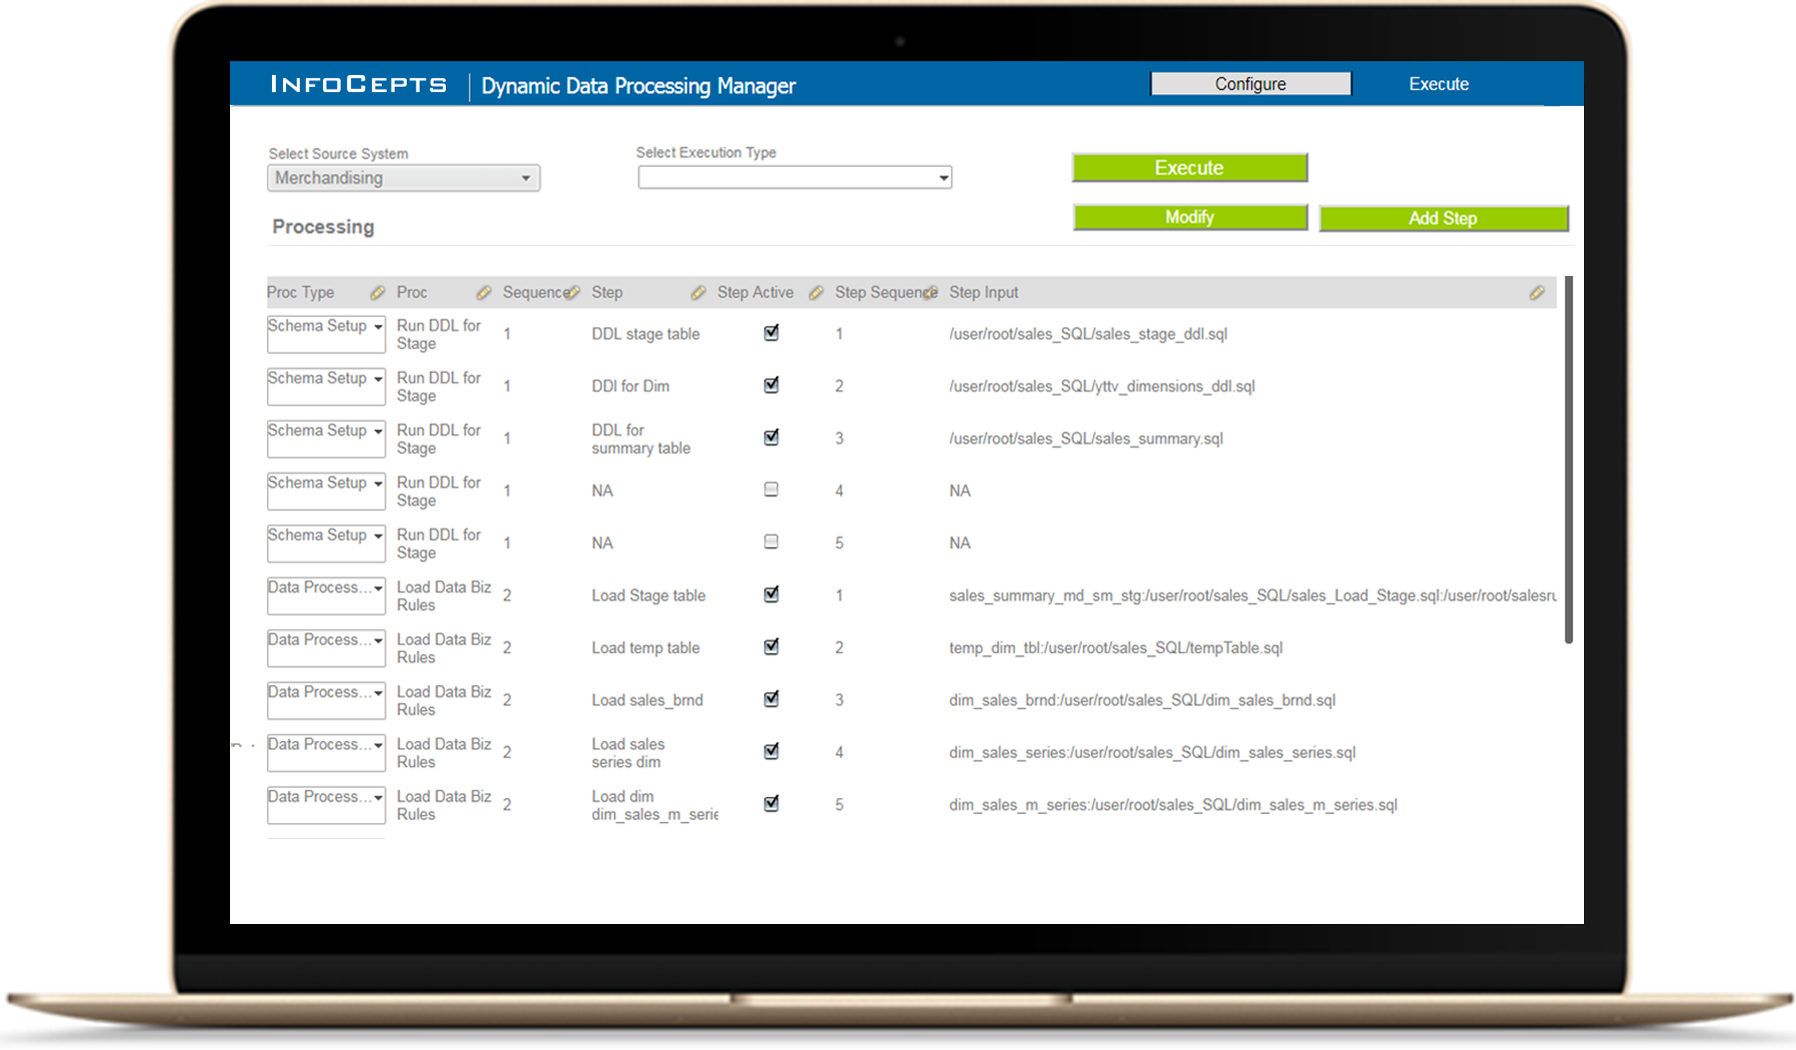
Task: Open the Select Execution Type dropdown
Action: pos(794,178)
